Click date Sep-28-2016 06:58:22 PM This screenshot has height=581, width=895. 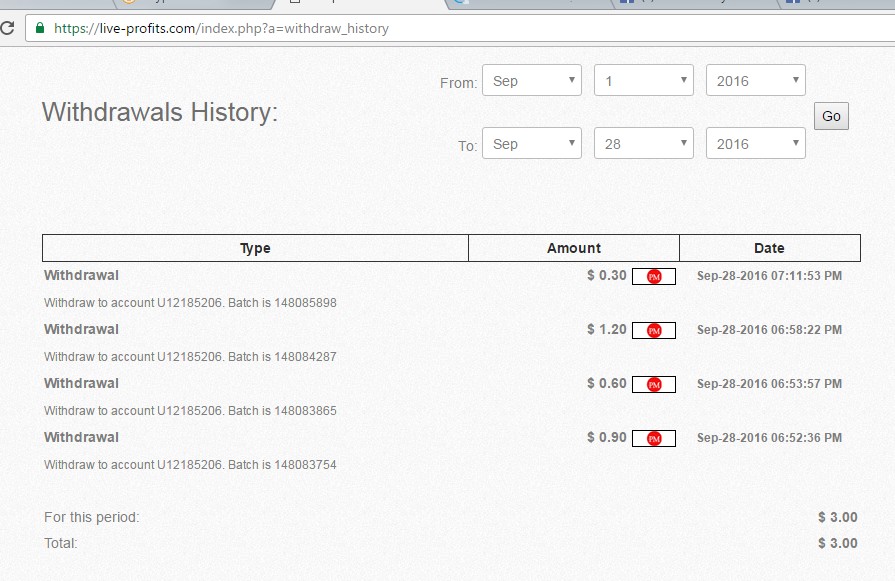[x=769, y=330]
